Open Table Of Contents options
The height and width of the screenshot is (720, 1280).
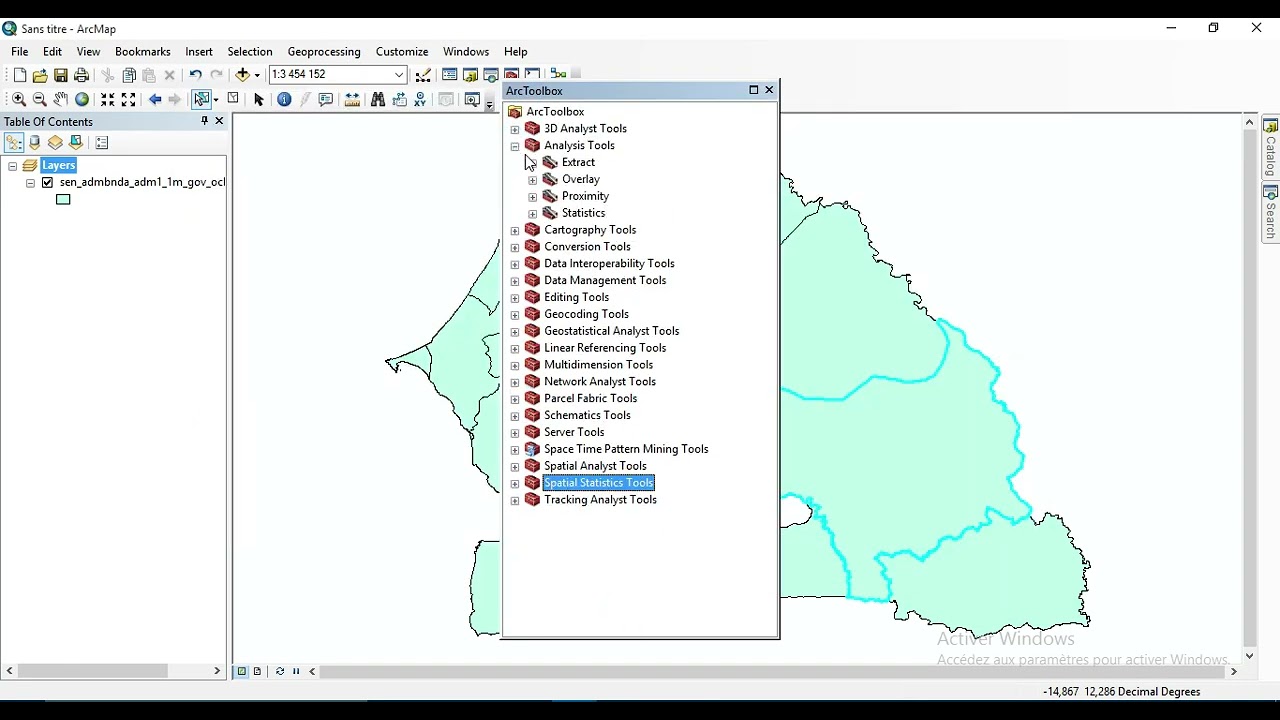[102, 143]
